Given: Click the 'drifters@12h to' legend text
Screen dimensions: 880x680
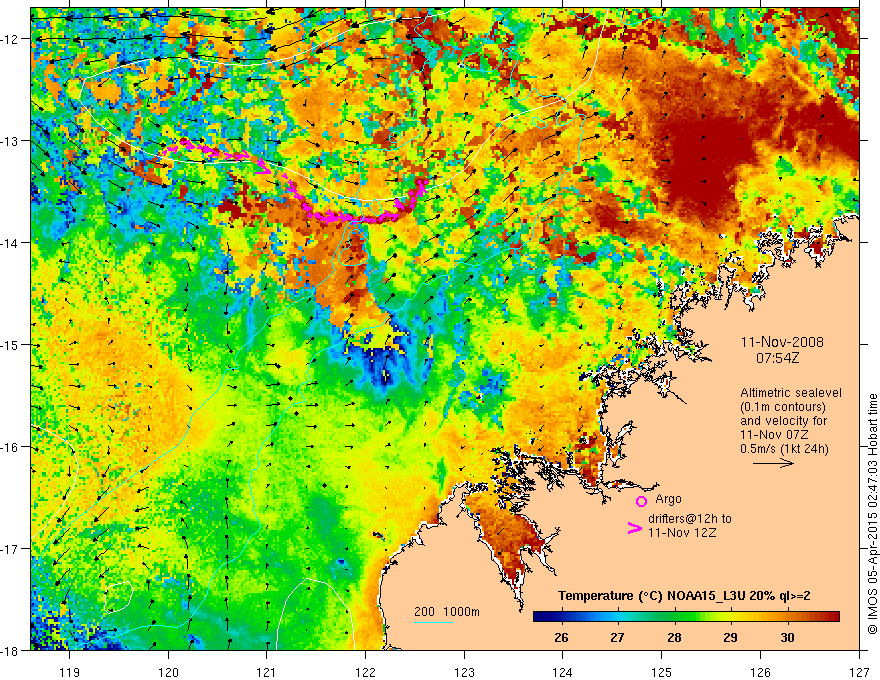Looking at the screenshot, I should click(x=690, y=519).
